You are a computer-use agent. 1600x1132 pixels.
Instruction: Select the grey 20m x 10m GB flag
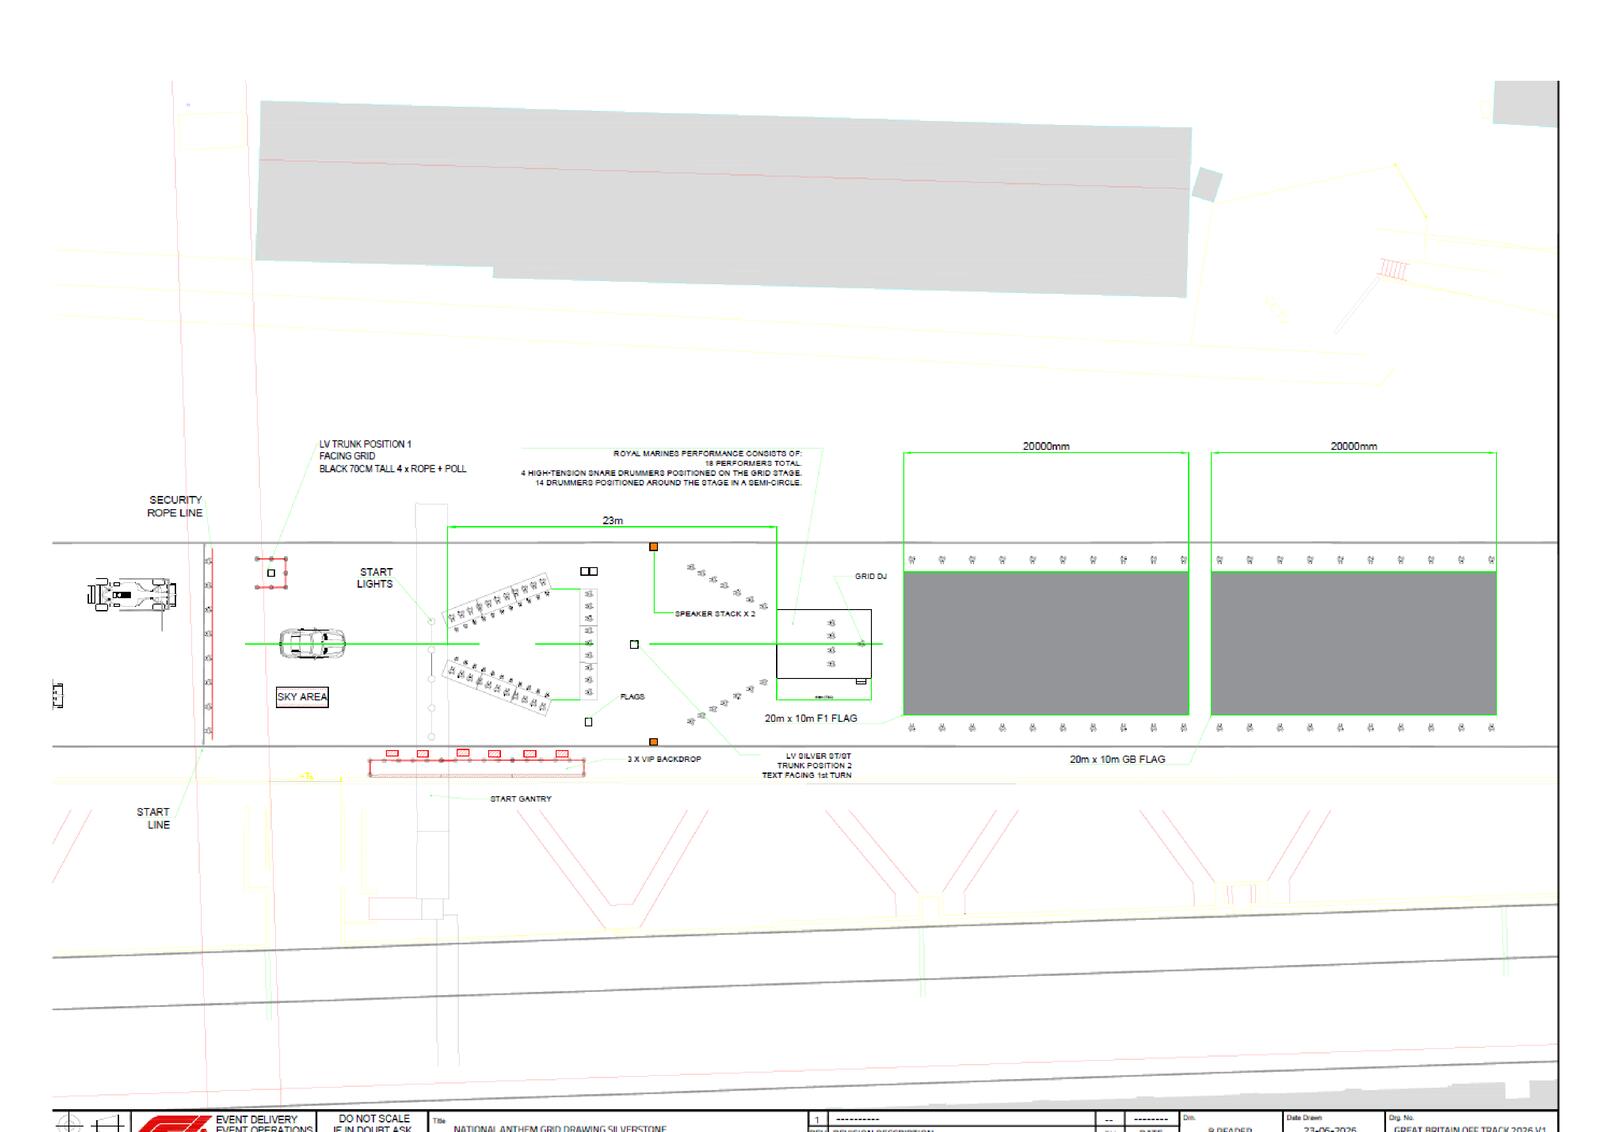[x=1354, y=643]
